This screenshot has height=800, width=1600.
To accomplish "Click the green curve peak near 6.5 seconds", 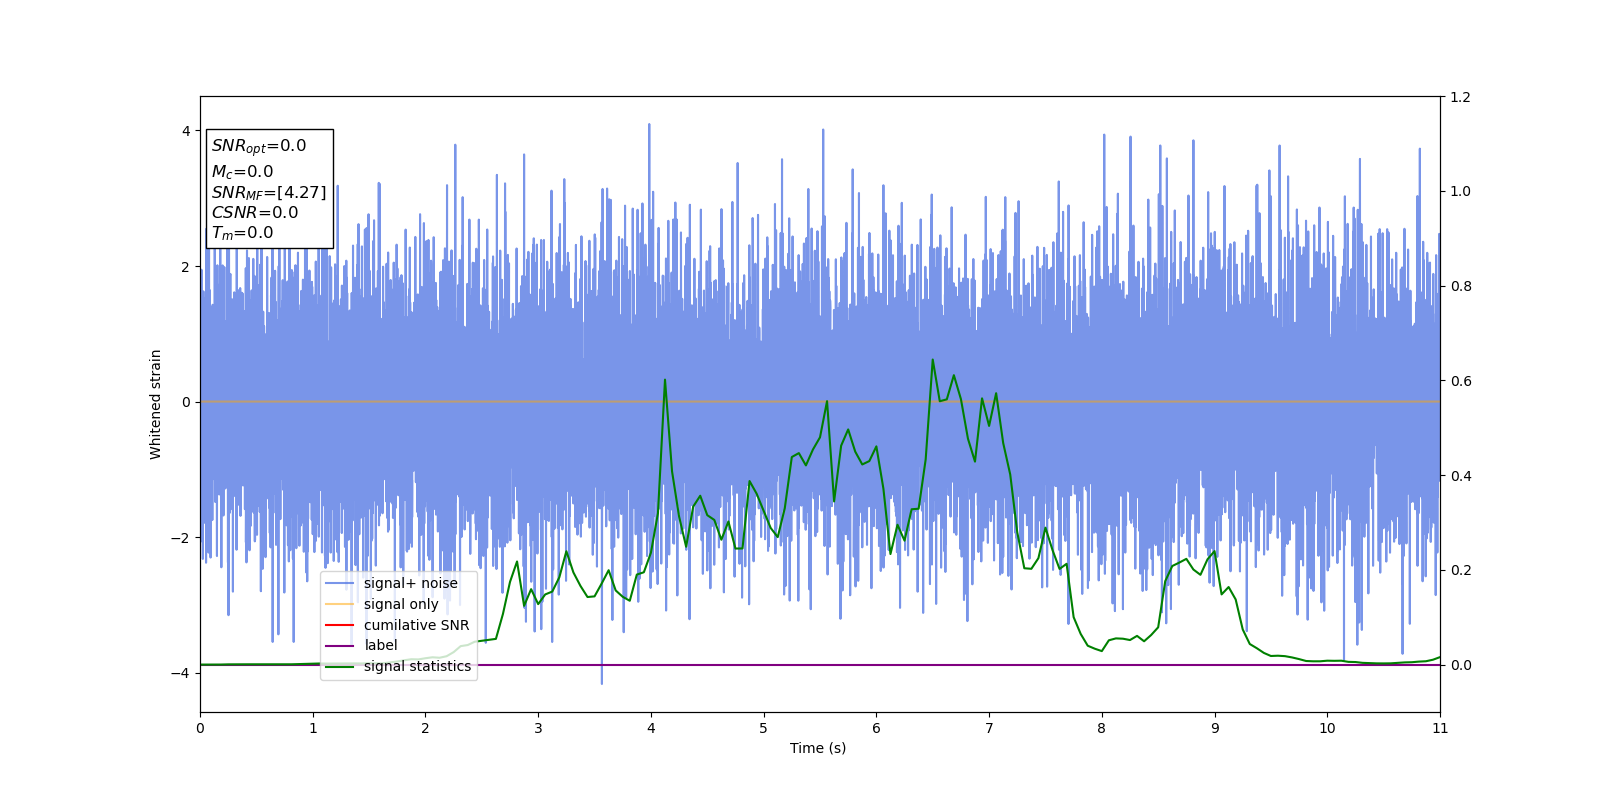I will click(x=933, y=360).
